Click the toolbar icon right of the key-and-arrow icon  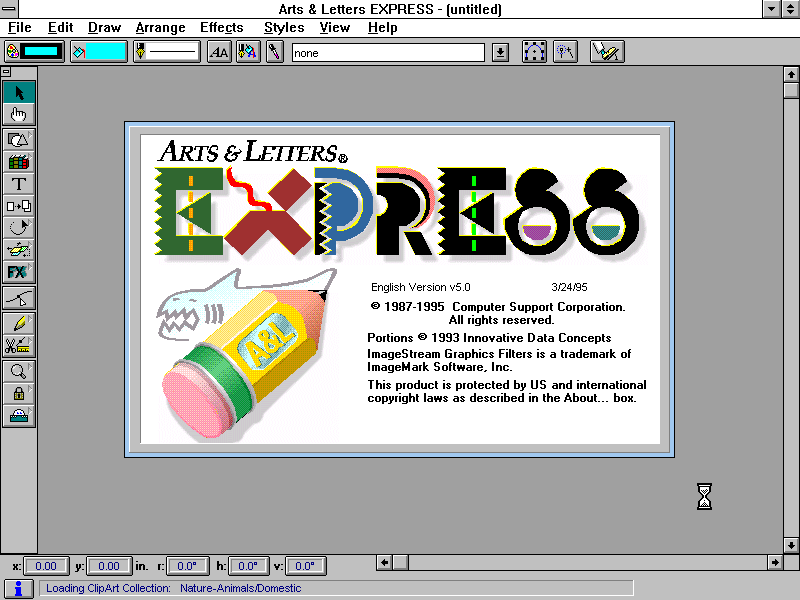click(607, 52)
